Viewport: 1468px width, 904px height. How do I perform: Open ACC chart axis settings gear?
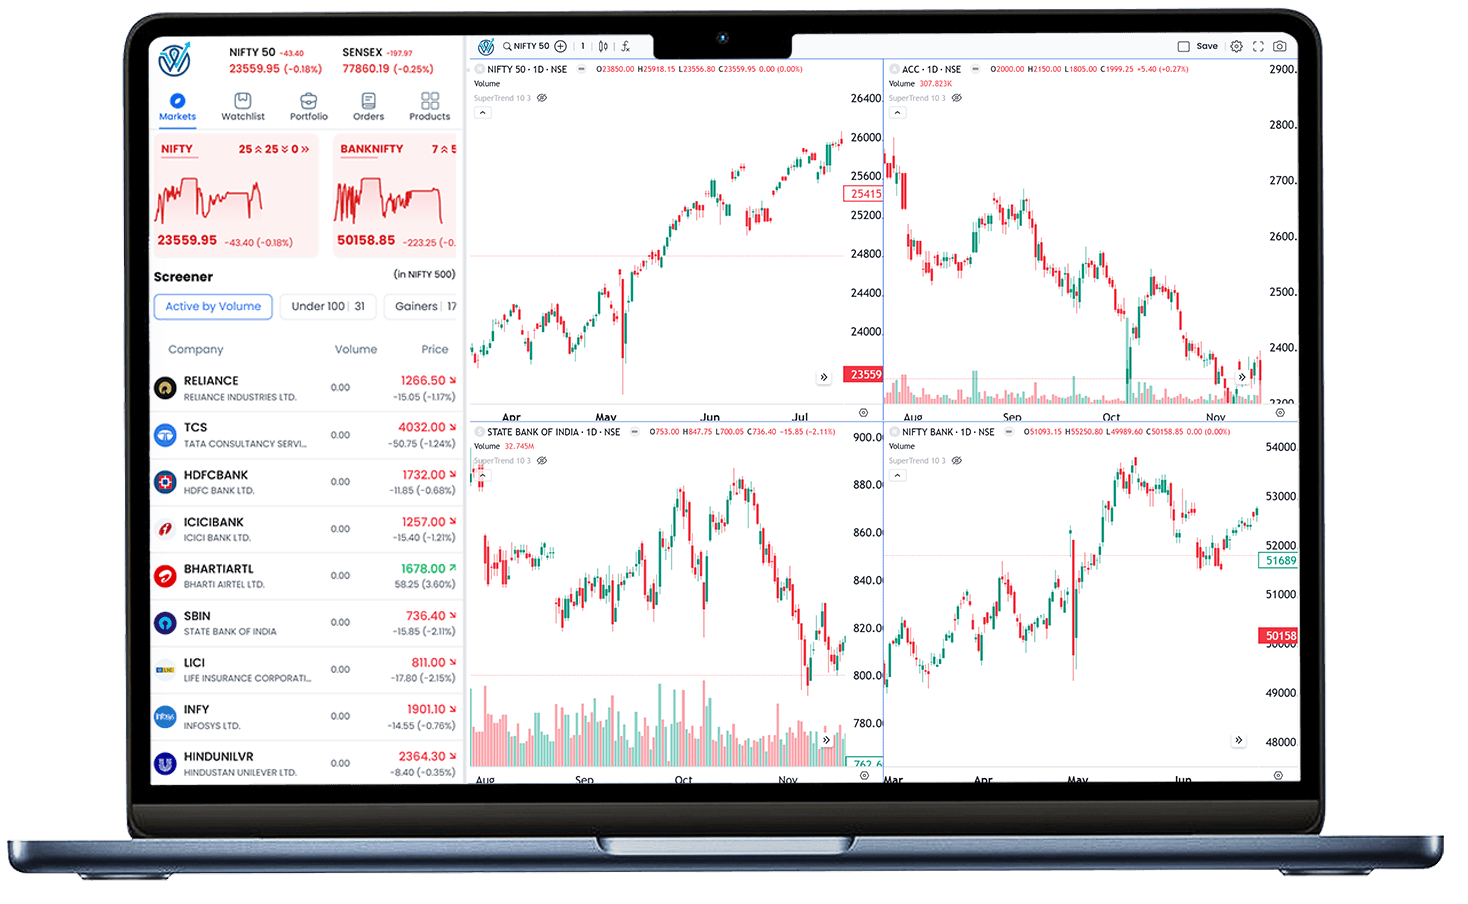point(1280,412)
